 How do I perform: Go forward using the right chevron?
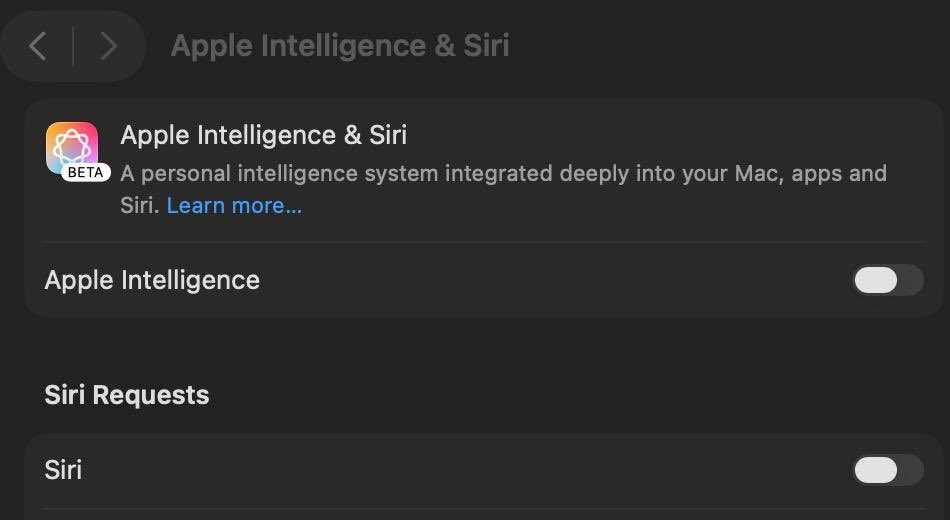pos(109,46)
